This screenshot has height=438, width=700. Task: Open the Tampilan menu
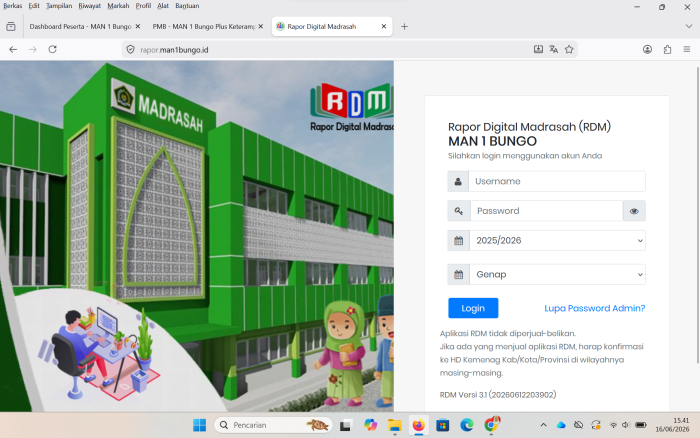(x=59, y=6)
